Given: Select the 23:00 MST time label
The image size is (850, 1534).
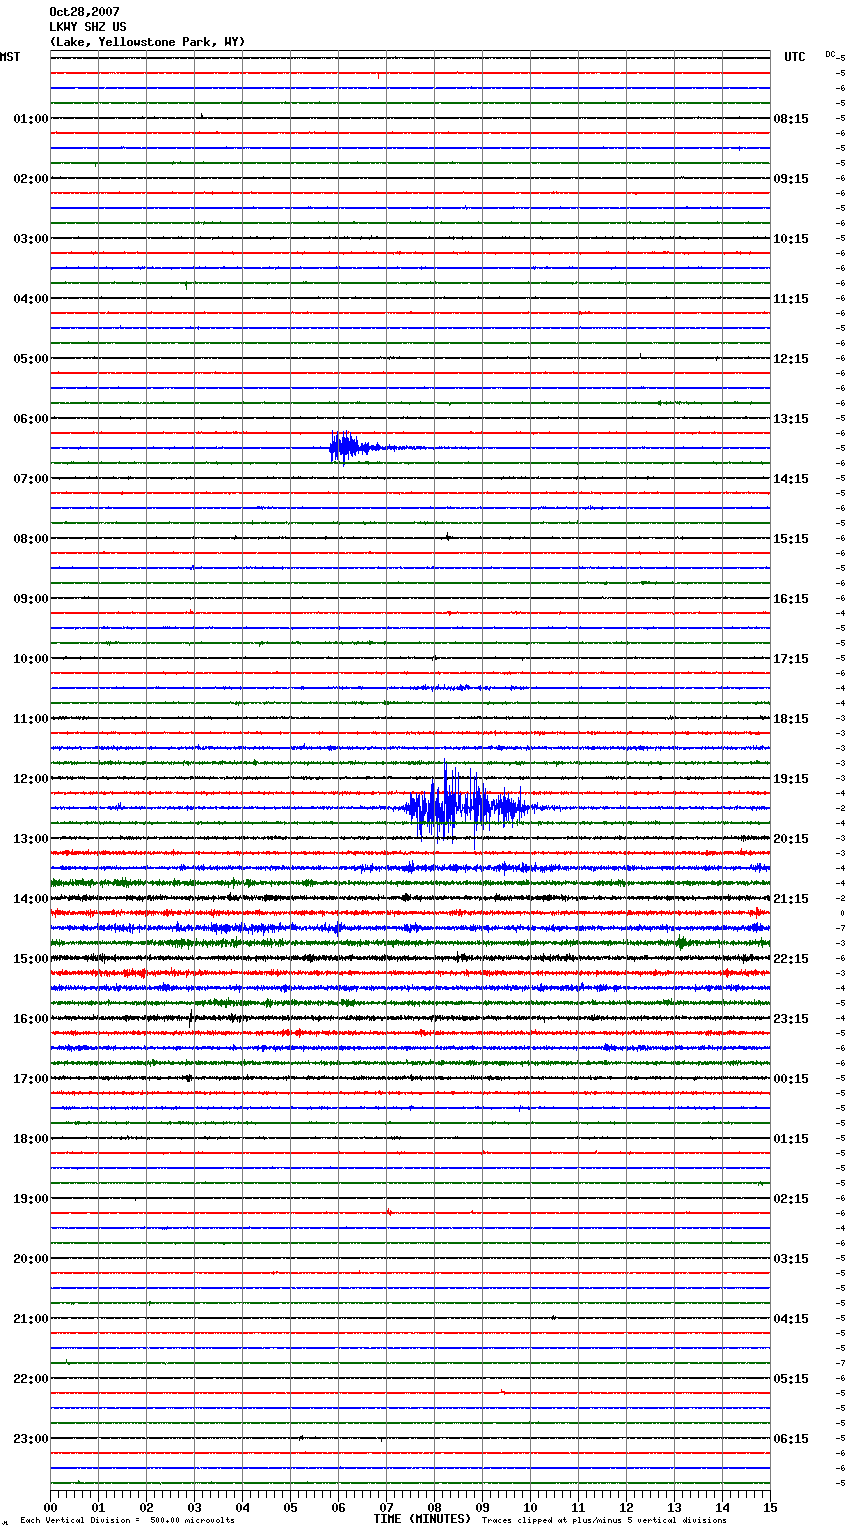Looking at the screenshot, I should coord(31,1439).
